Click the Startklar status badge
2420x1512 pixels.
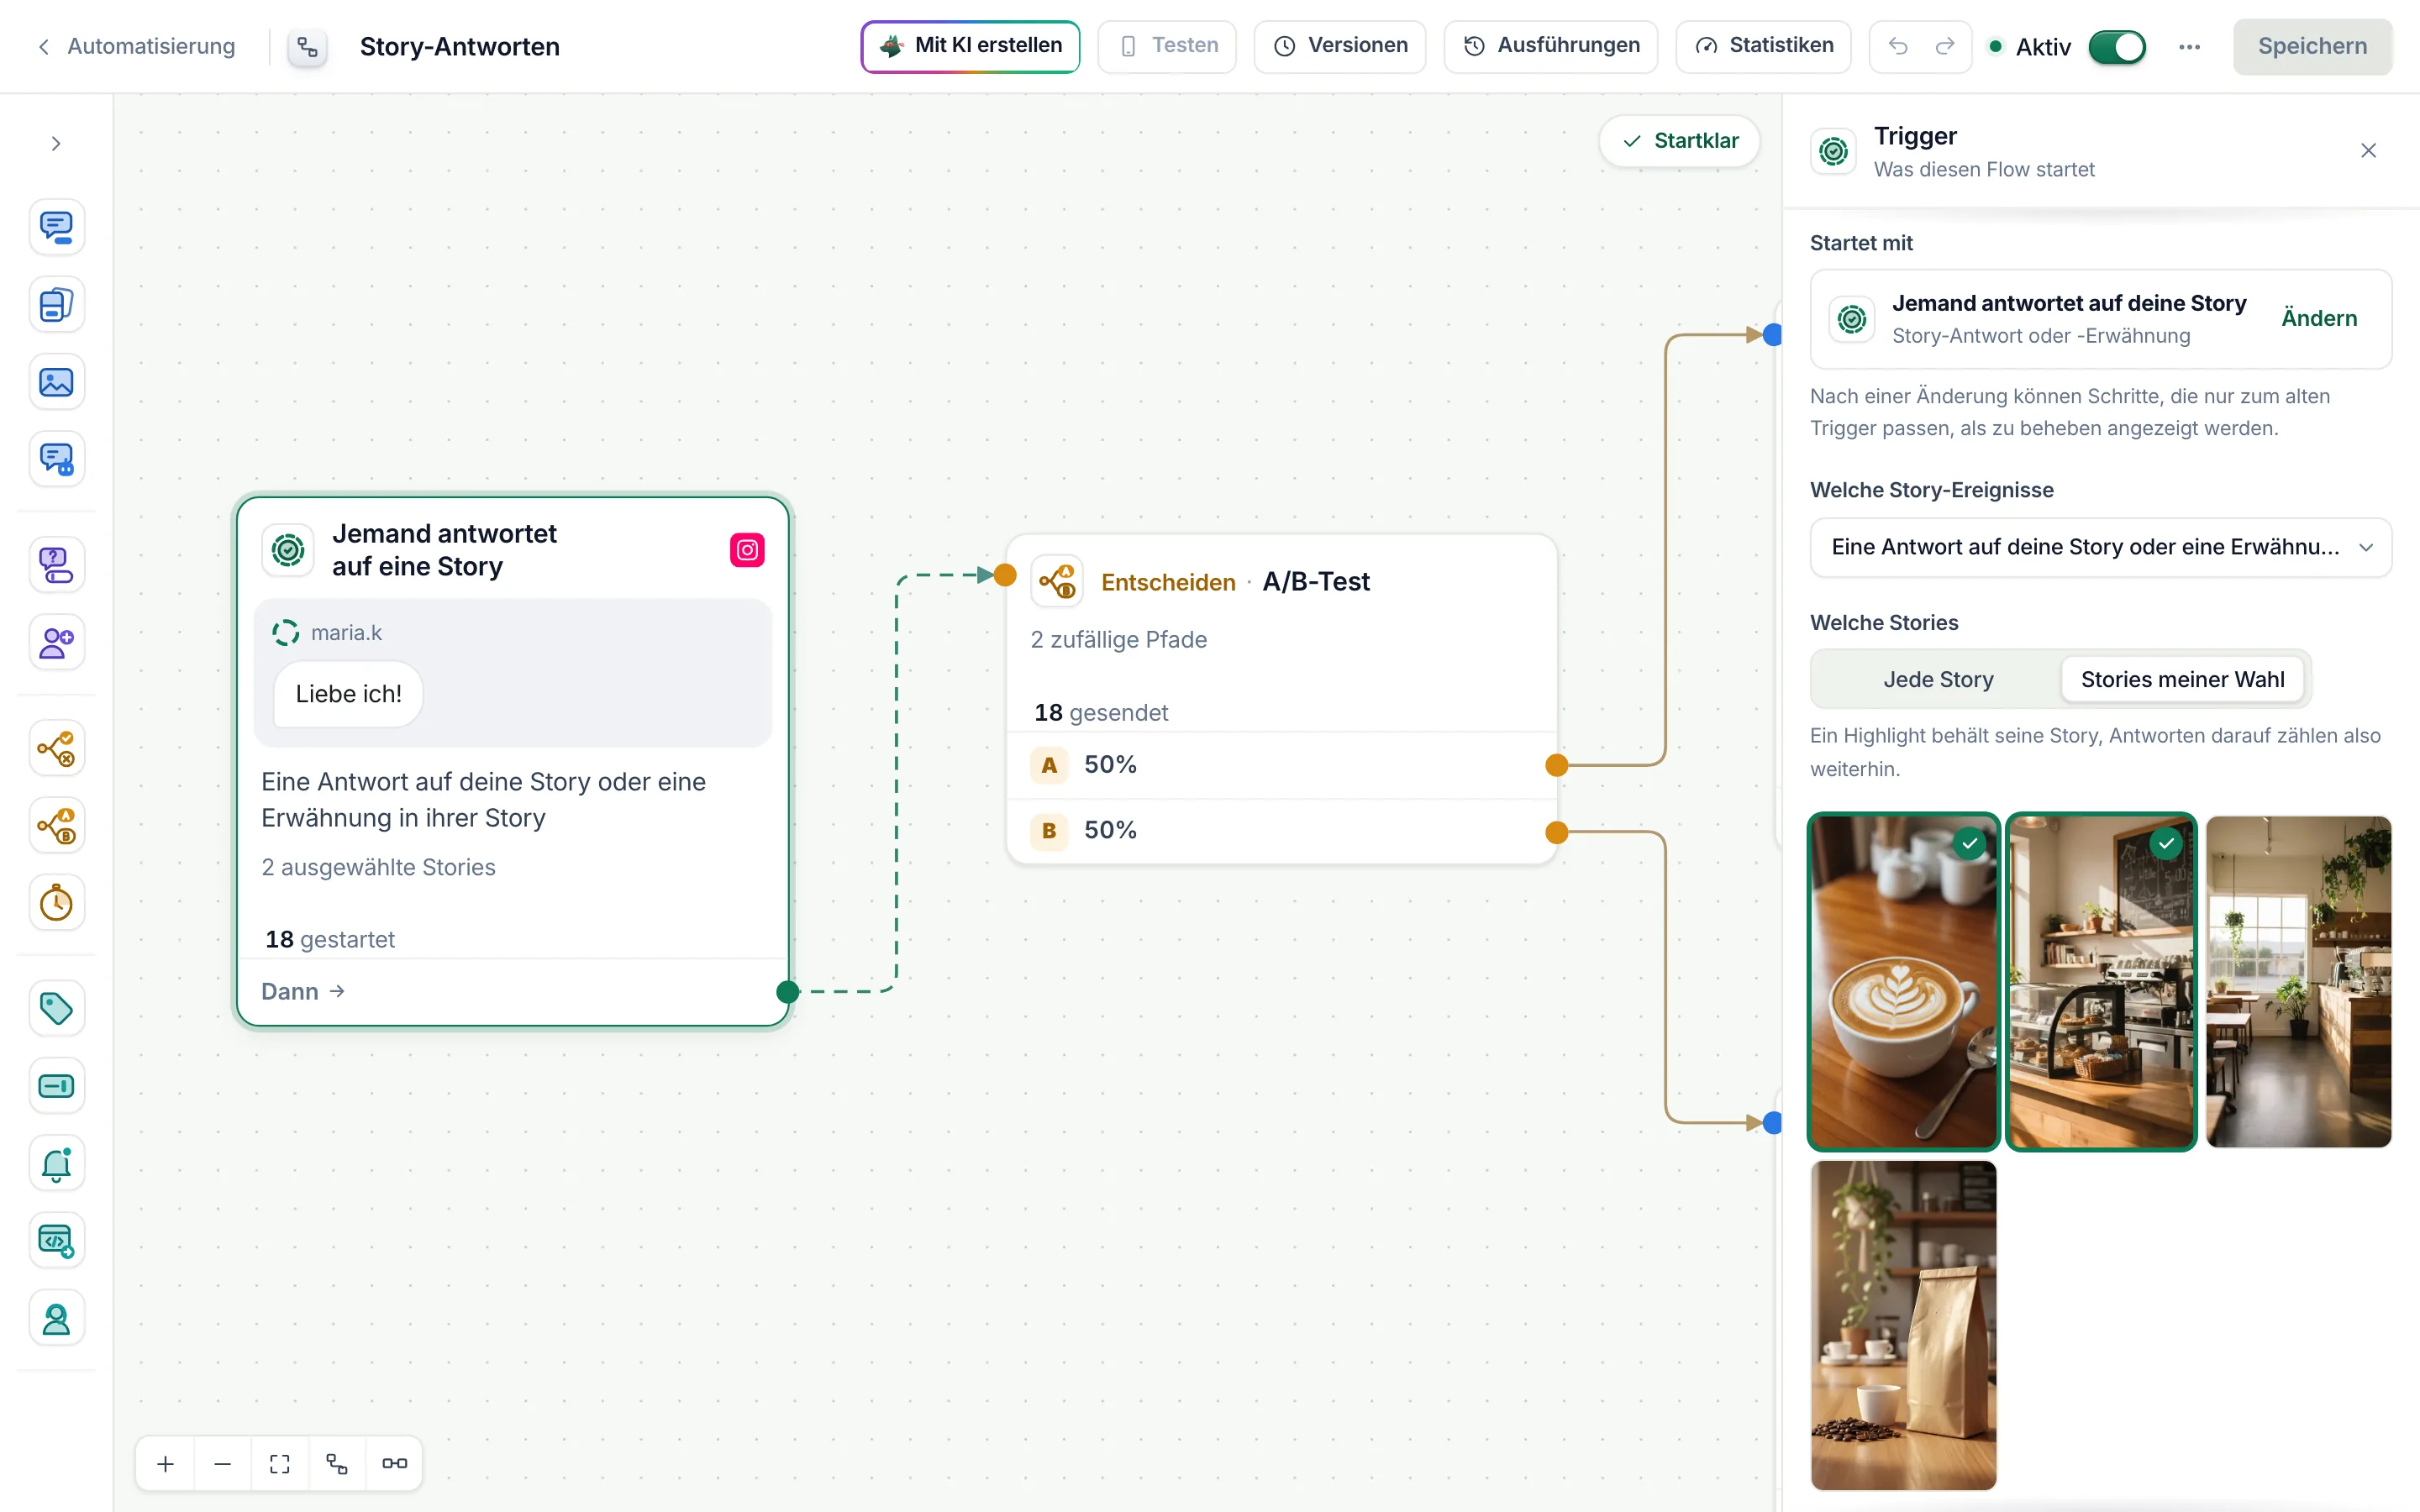(x=1680, y=141)
